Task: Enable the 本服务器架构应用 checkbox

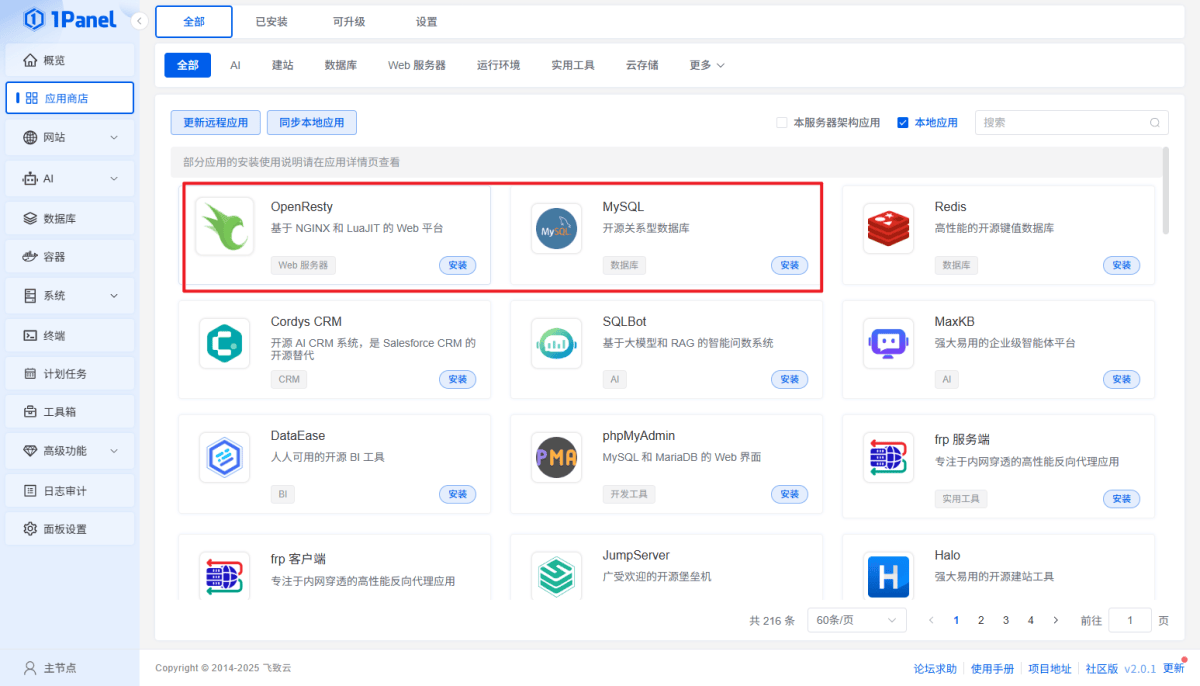Action: (x=782, y=123)
